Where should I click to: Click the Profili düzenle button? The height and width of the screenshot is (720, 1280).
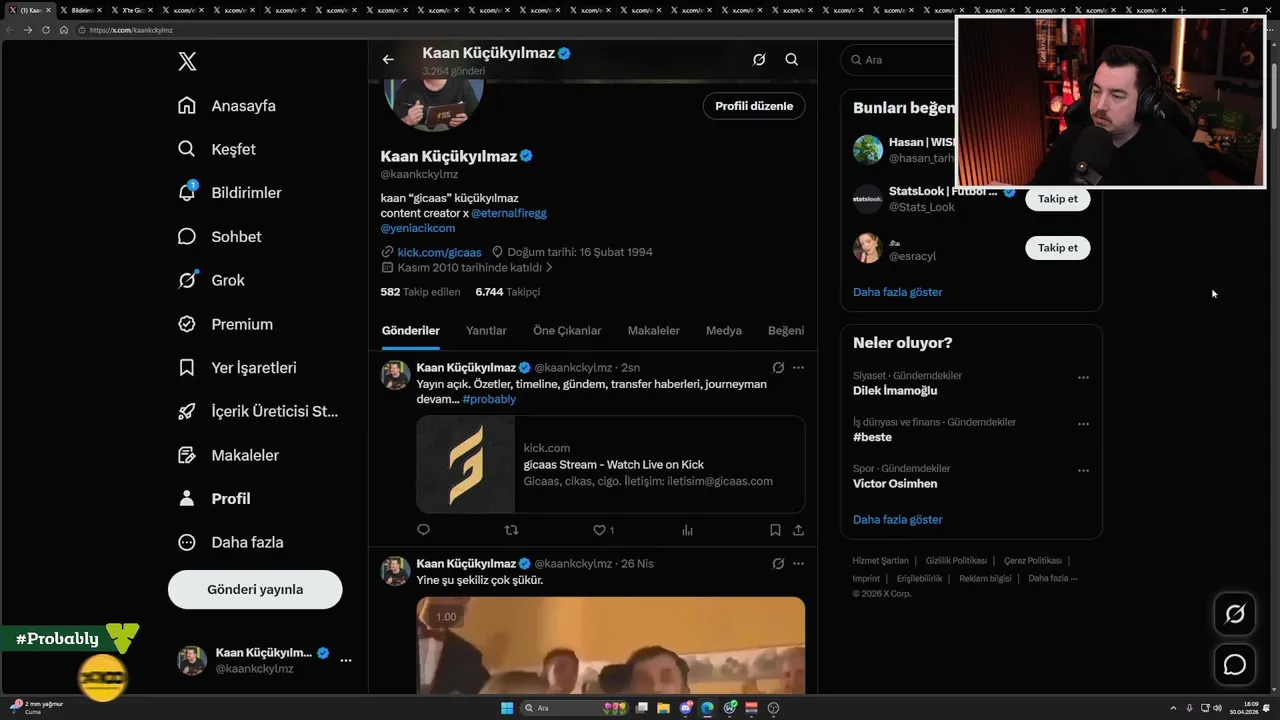(753, 106)
